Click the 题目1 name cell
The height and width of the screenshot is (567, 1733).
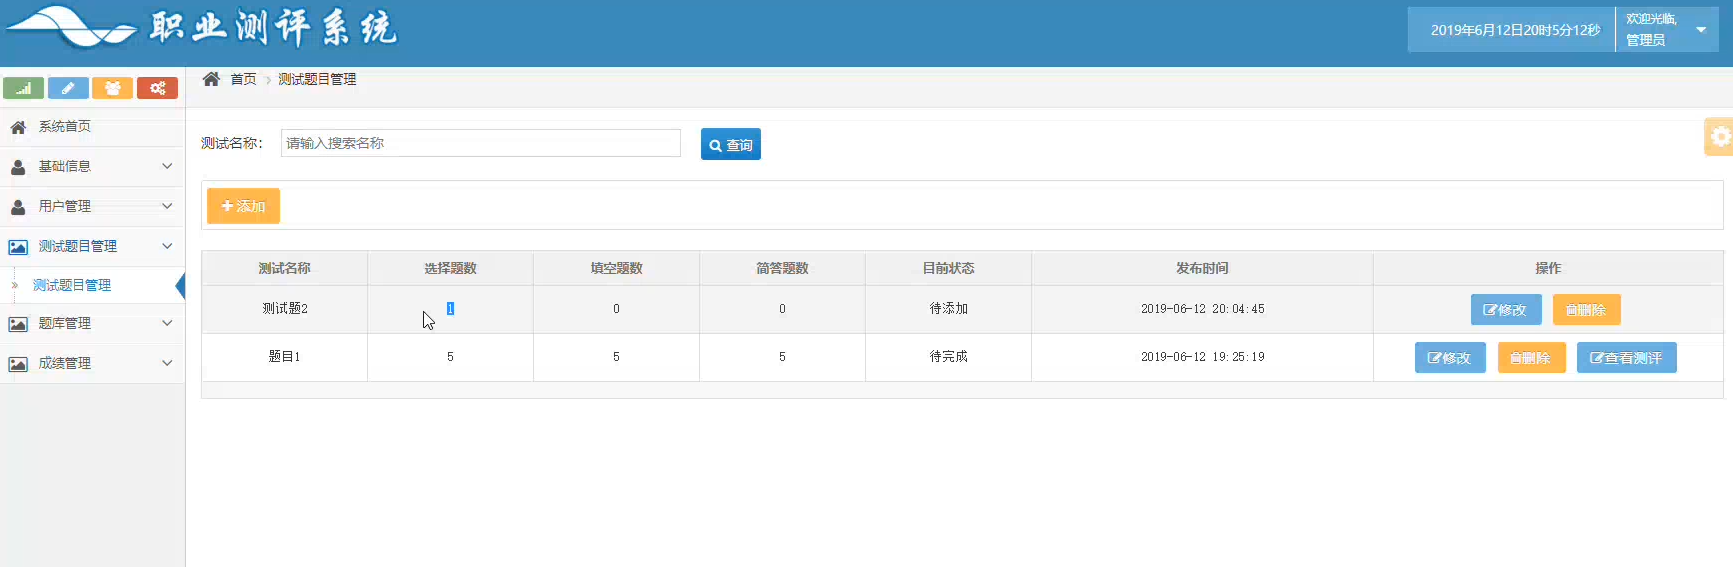(285, 357)
